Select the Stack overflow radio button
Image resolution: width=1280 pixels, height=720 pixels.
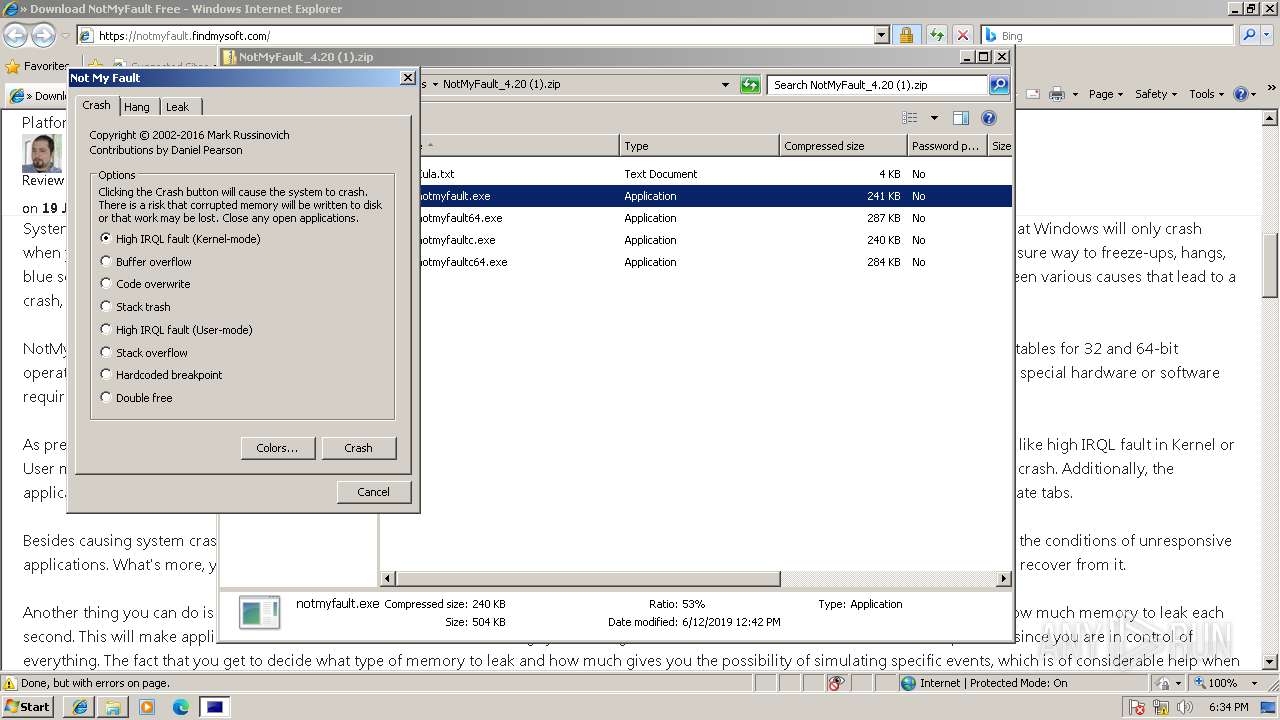(144, 353)
